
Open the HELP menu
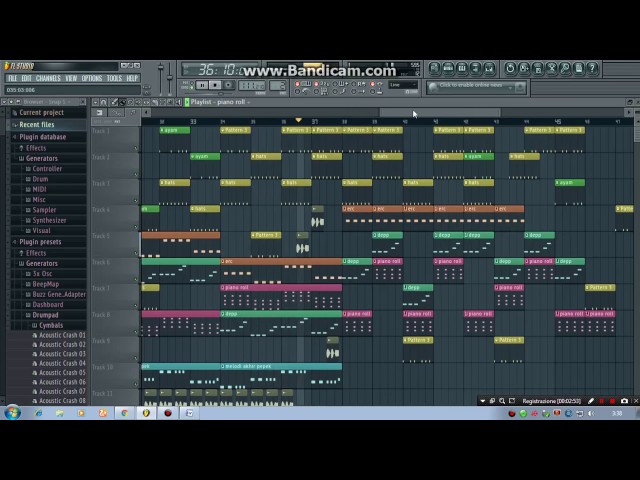pos(132,78)
